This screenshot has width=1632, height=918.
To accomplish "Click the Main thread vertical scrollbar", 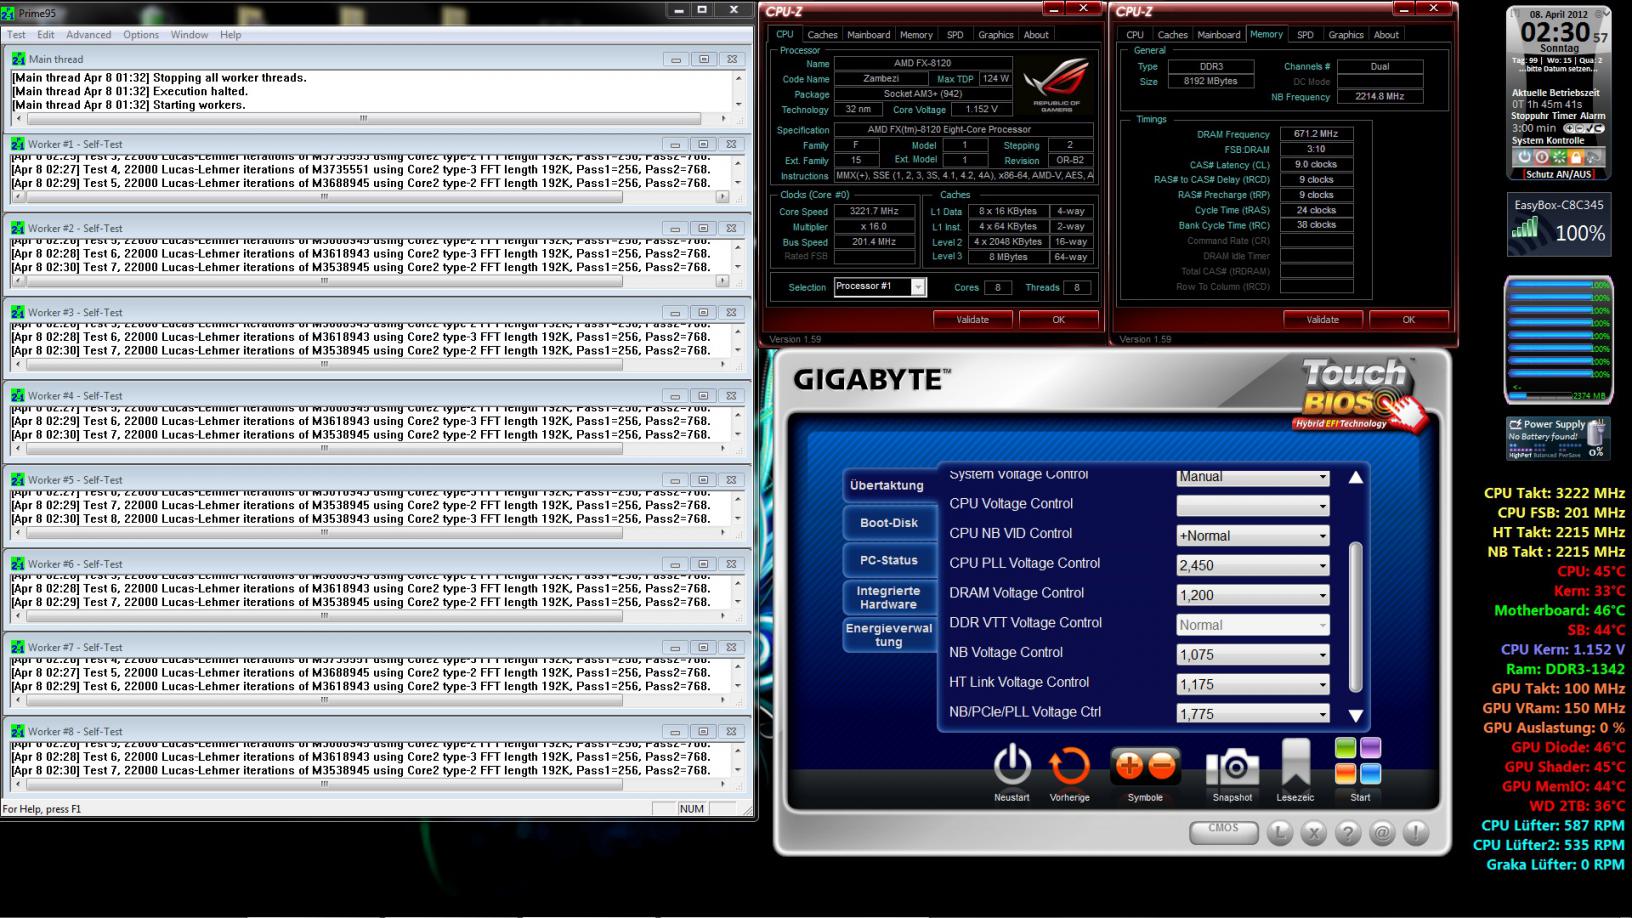I will click(738, 91).
